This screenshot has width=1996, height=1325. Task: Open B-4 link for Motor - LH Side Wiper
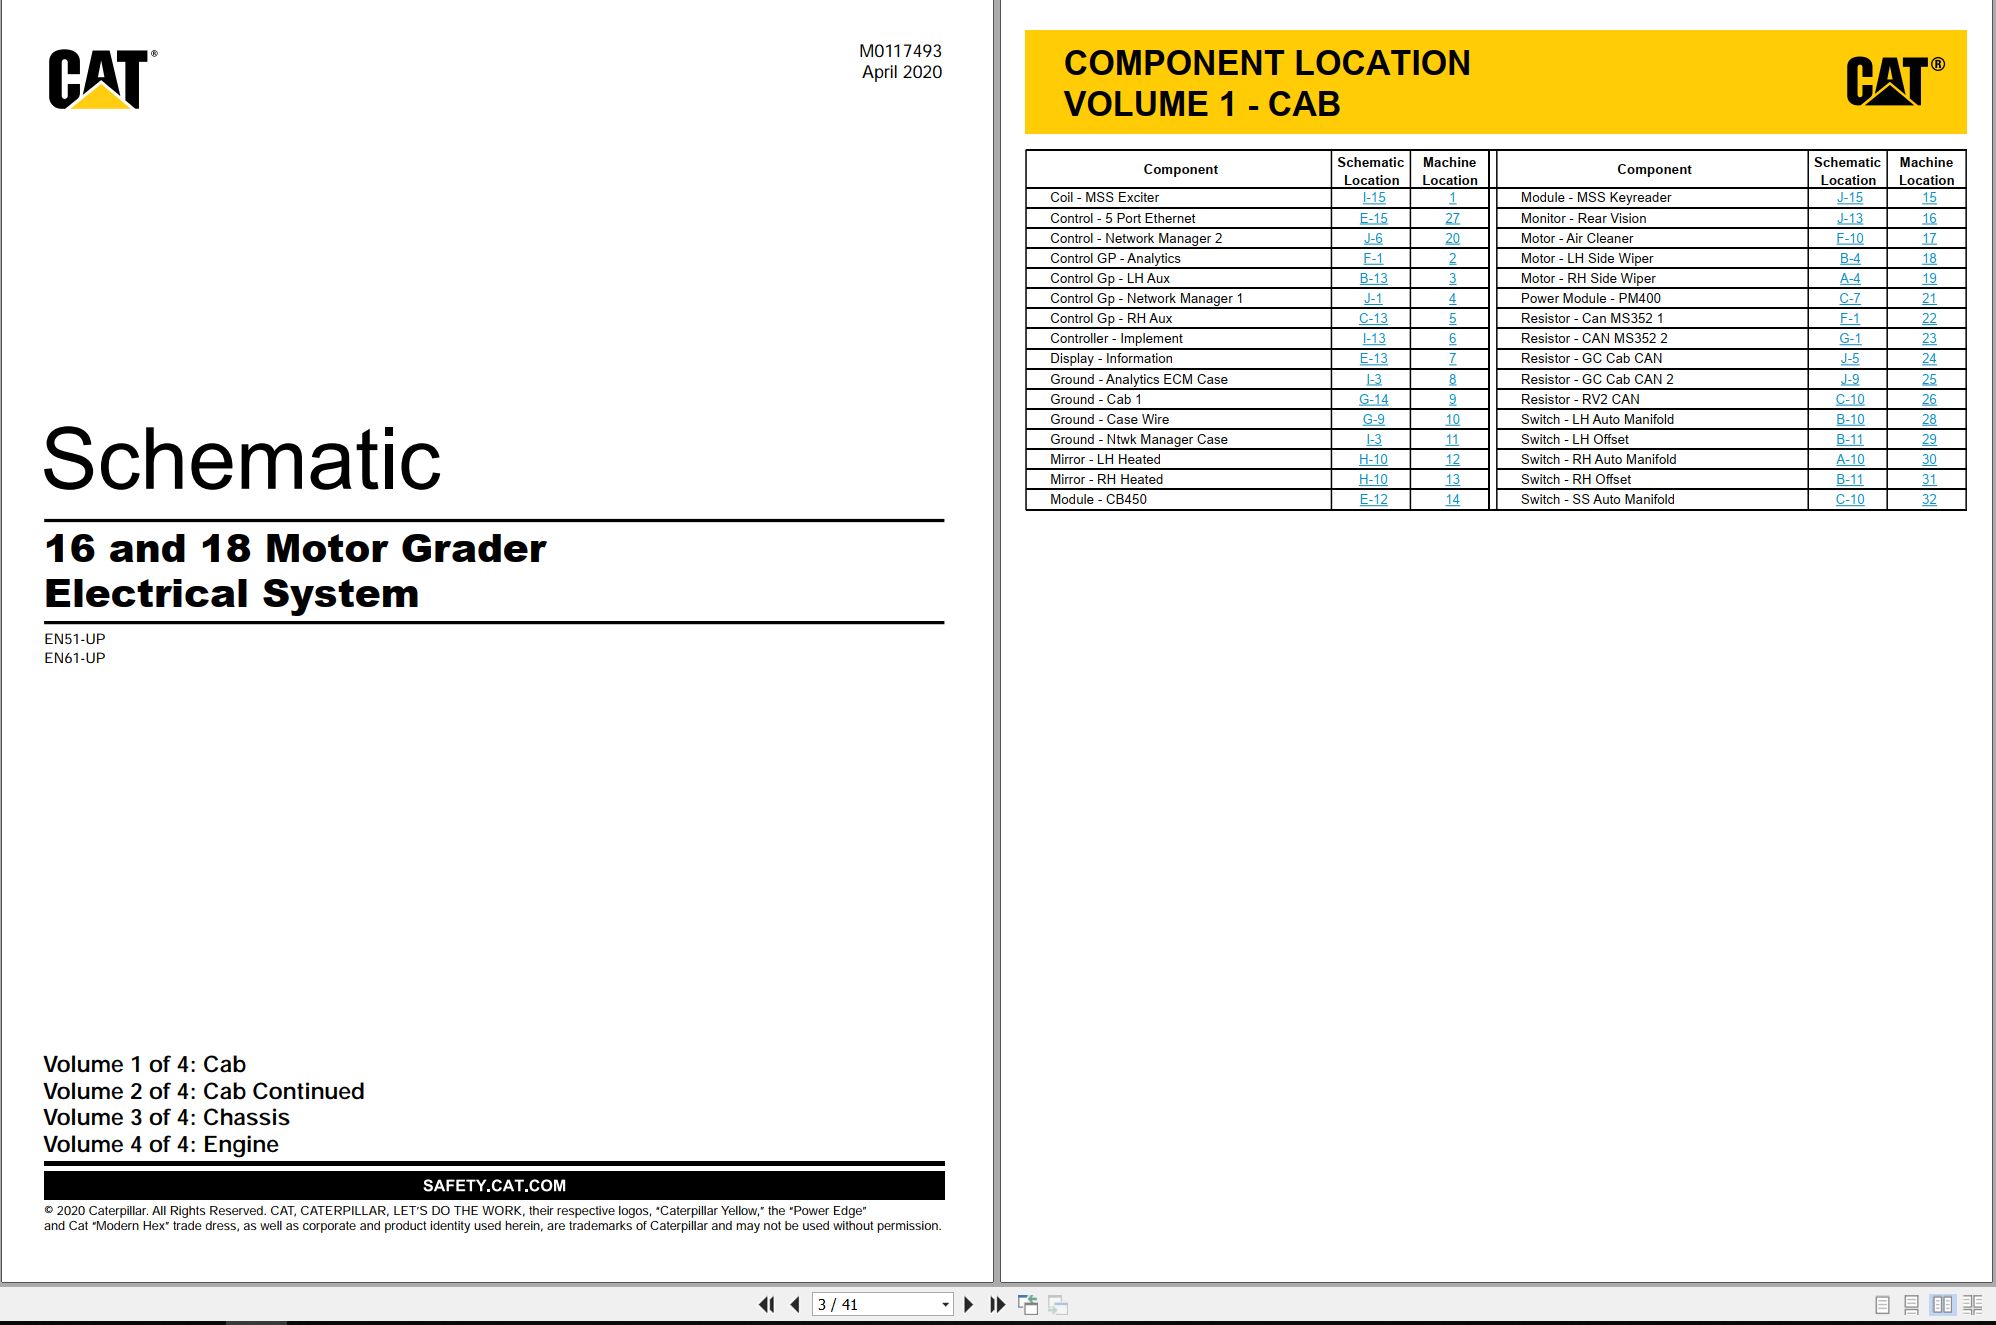click(1850, 258)
